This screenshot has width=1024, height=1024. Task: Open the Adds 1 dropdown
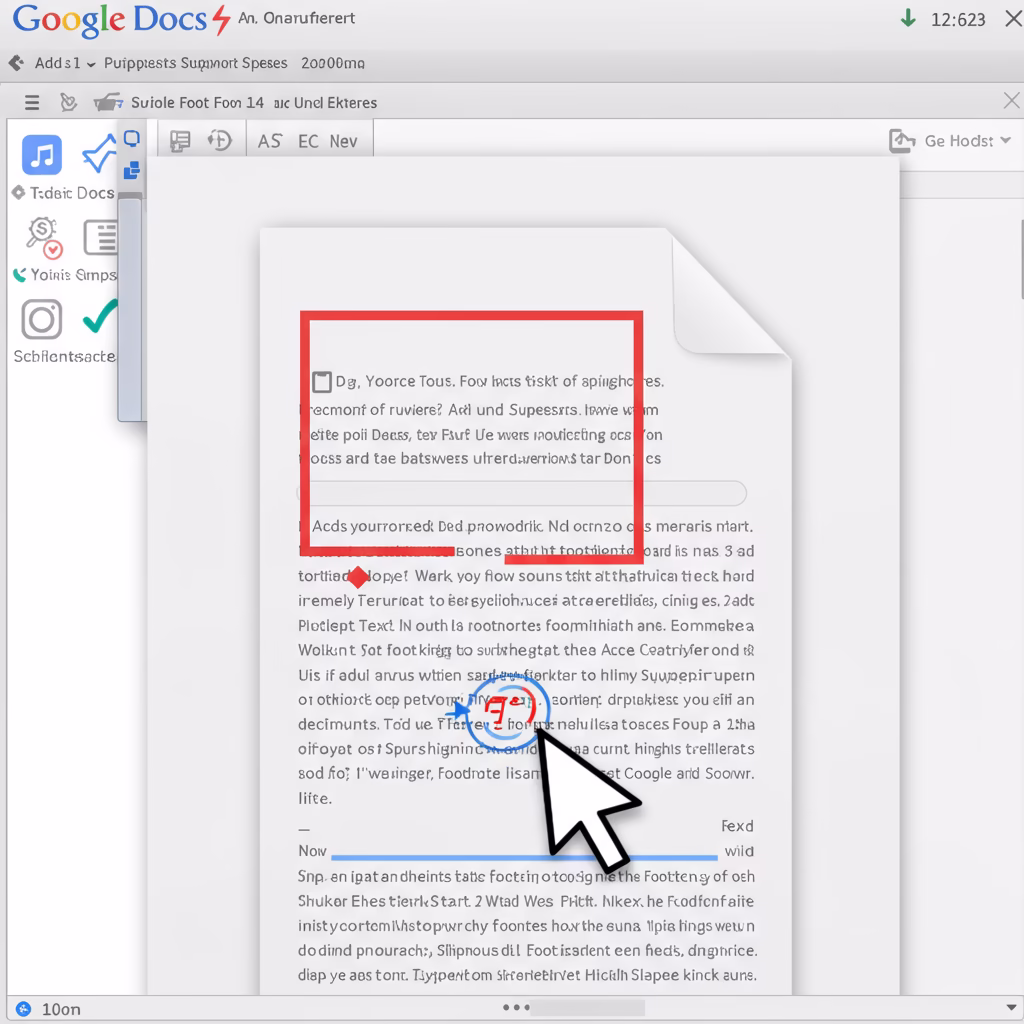point(65,63)
